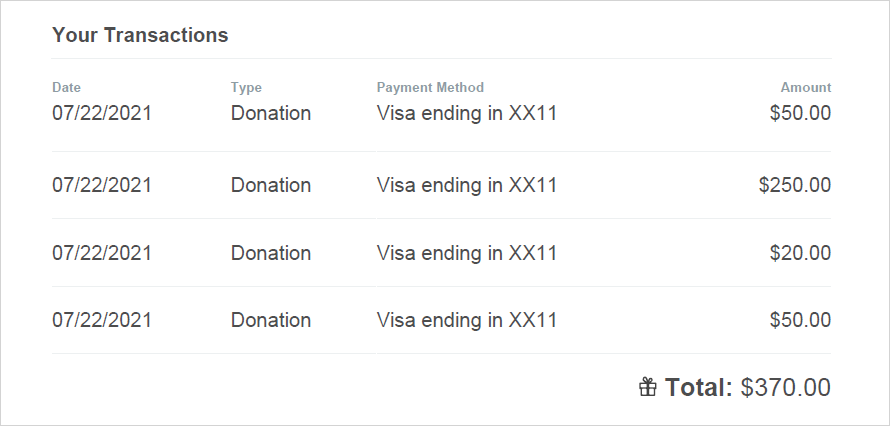Image resolution: width=890 pixels, height=426 pixels.
Task: Click the first $50.00 amount under Amount
Action: tap(800, 113)
